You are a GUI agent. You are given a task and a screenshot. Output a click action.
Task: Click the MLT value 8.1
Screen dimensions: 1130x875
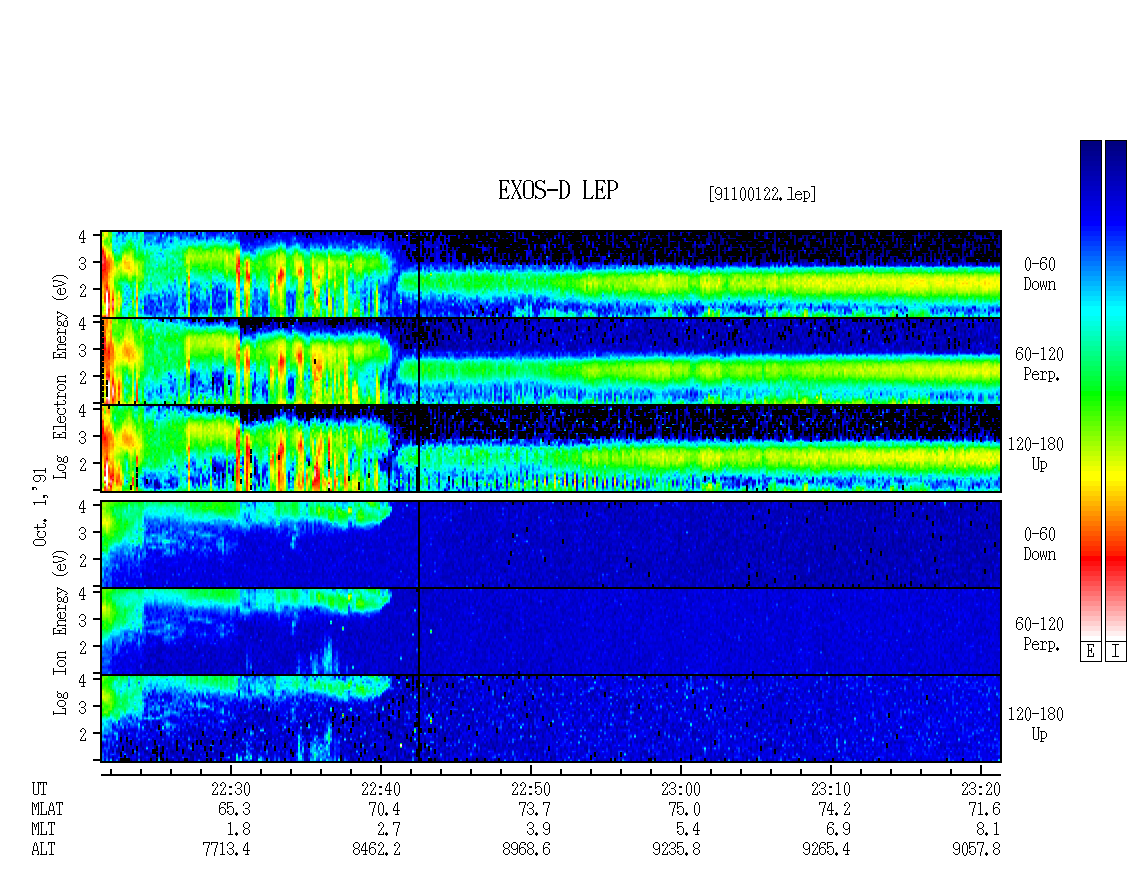click(x=988, y=830)
